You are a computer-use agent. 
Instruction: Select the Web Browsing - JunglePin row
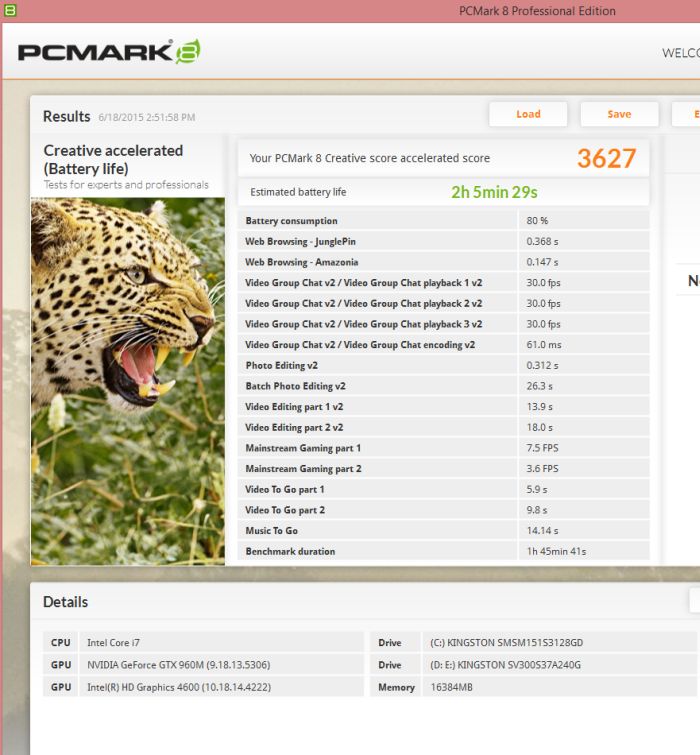pyautogui.click(x=443, y=241)
